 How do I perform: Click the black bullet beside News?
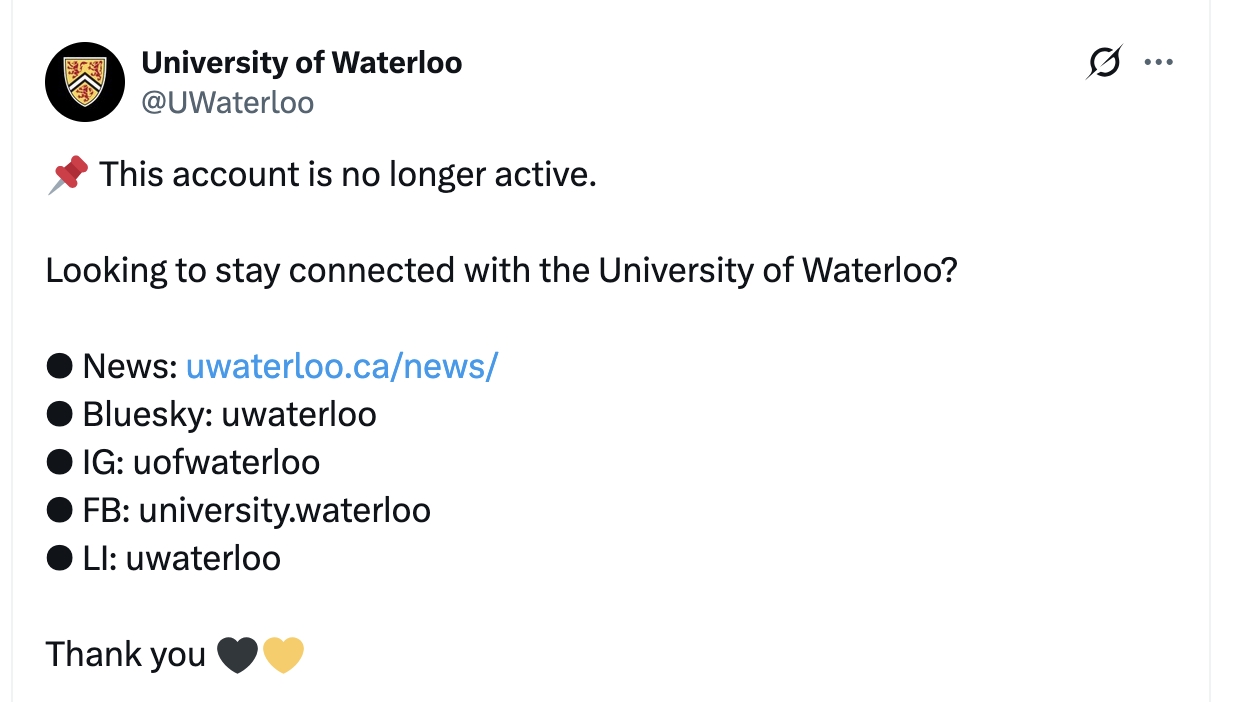[x=60, y=367]
